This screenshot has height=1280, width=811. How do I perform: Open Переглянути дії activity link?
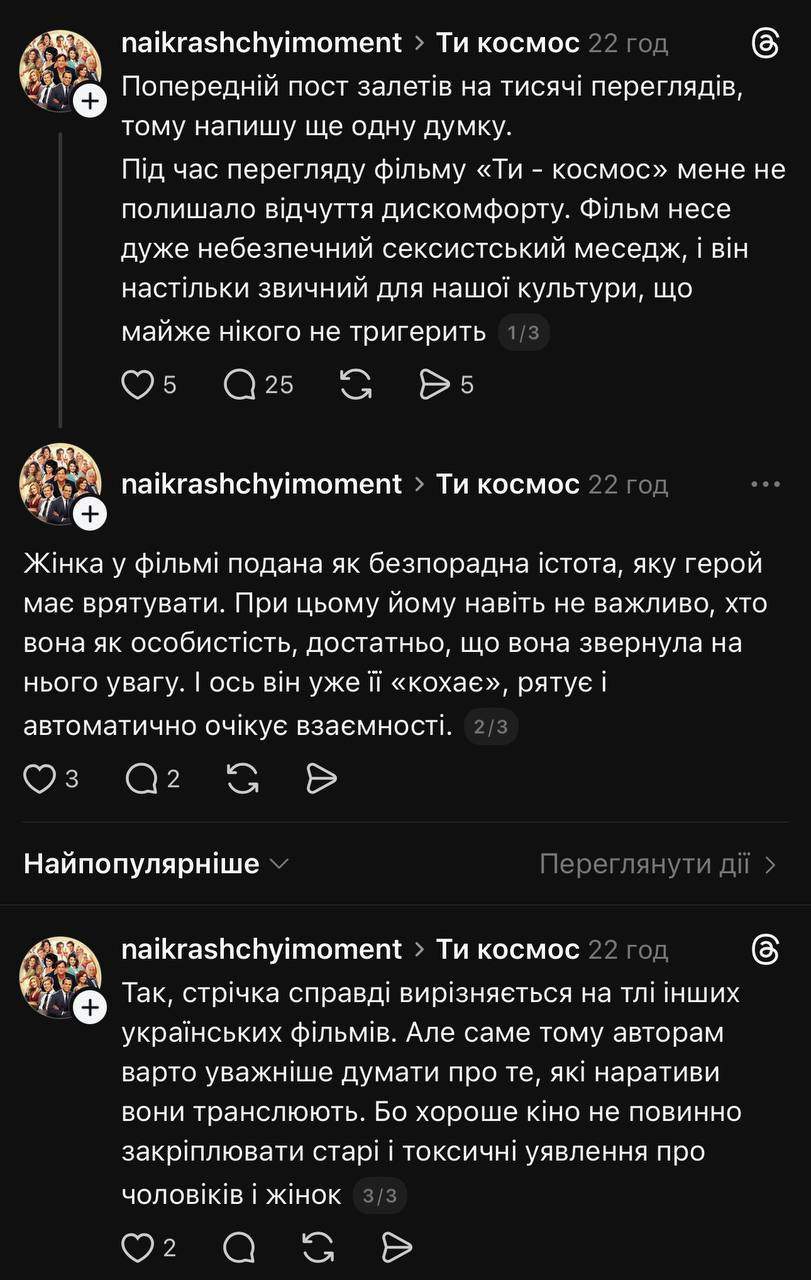657,864
